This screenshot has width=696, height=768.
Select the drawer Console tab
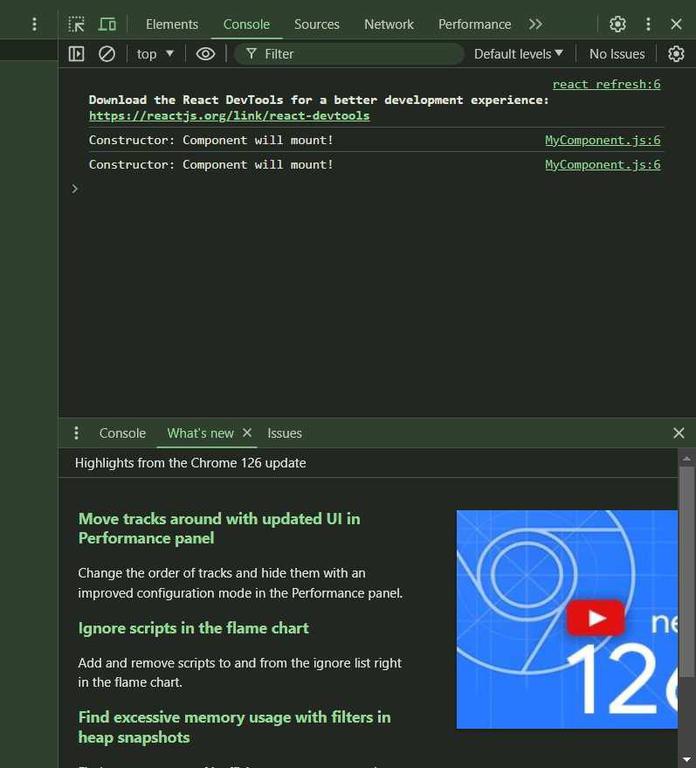pos(122,433)
